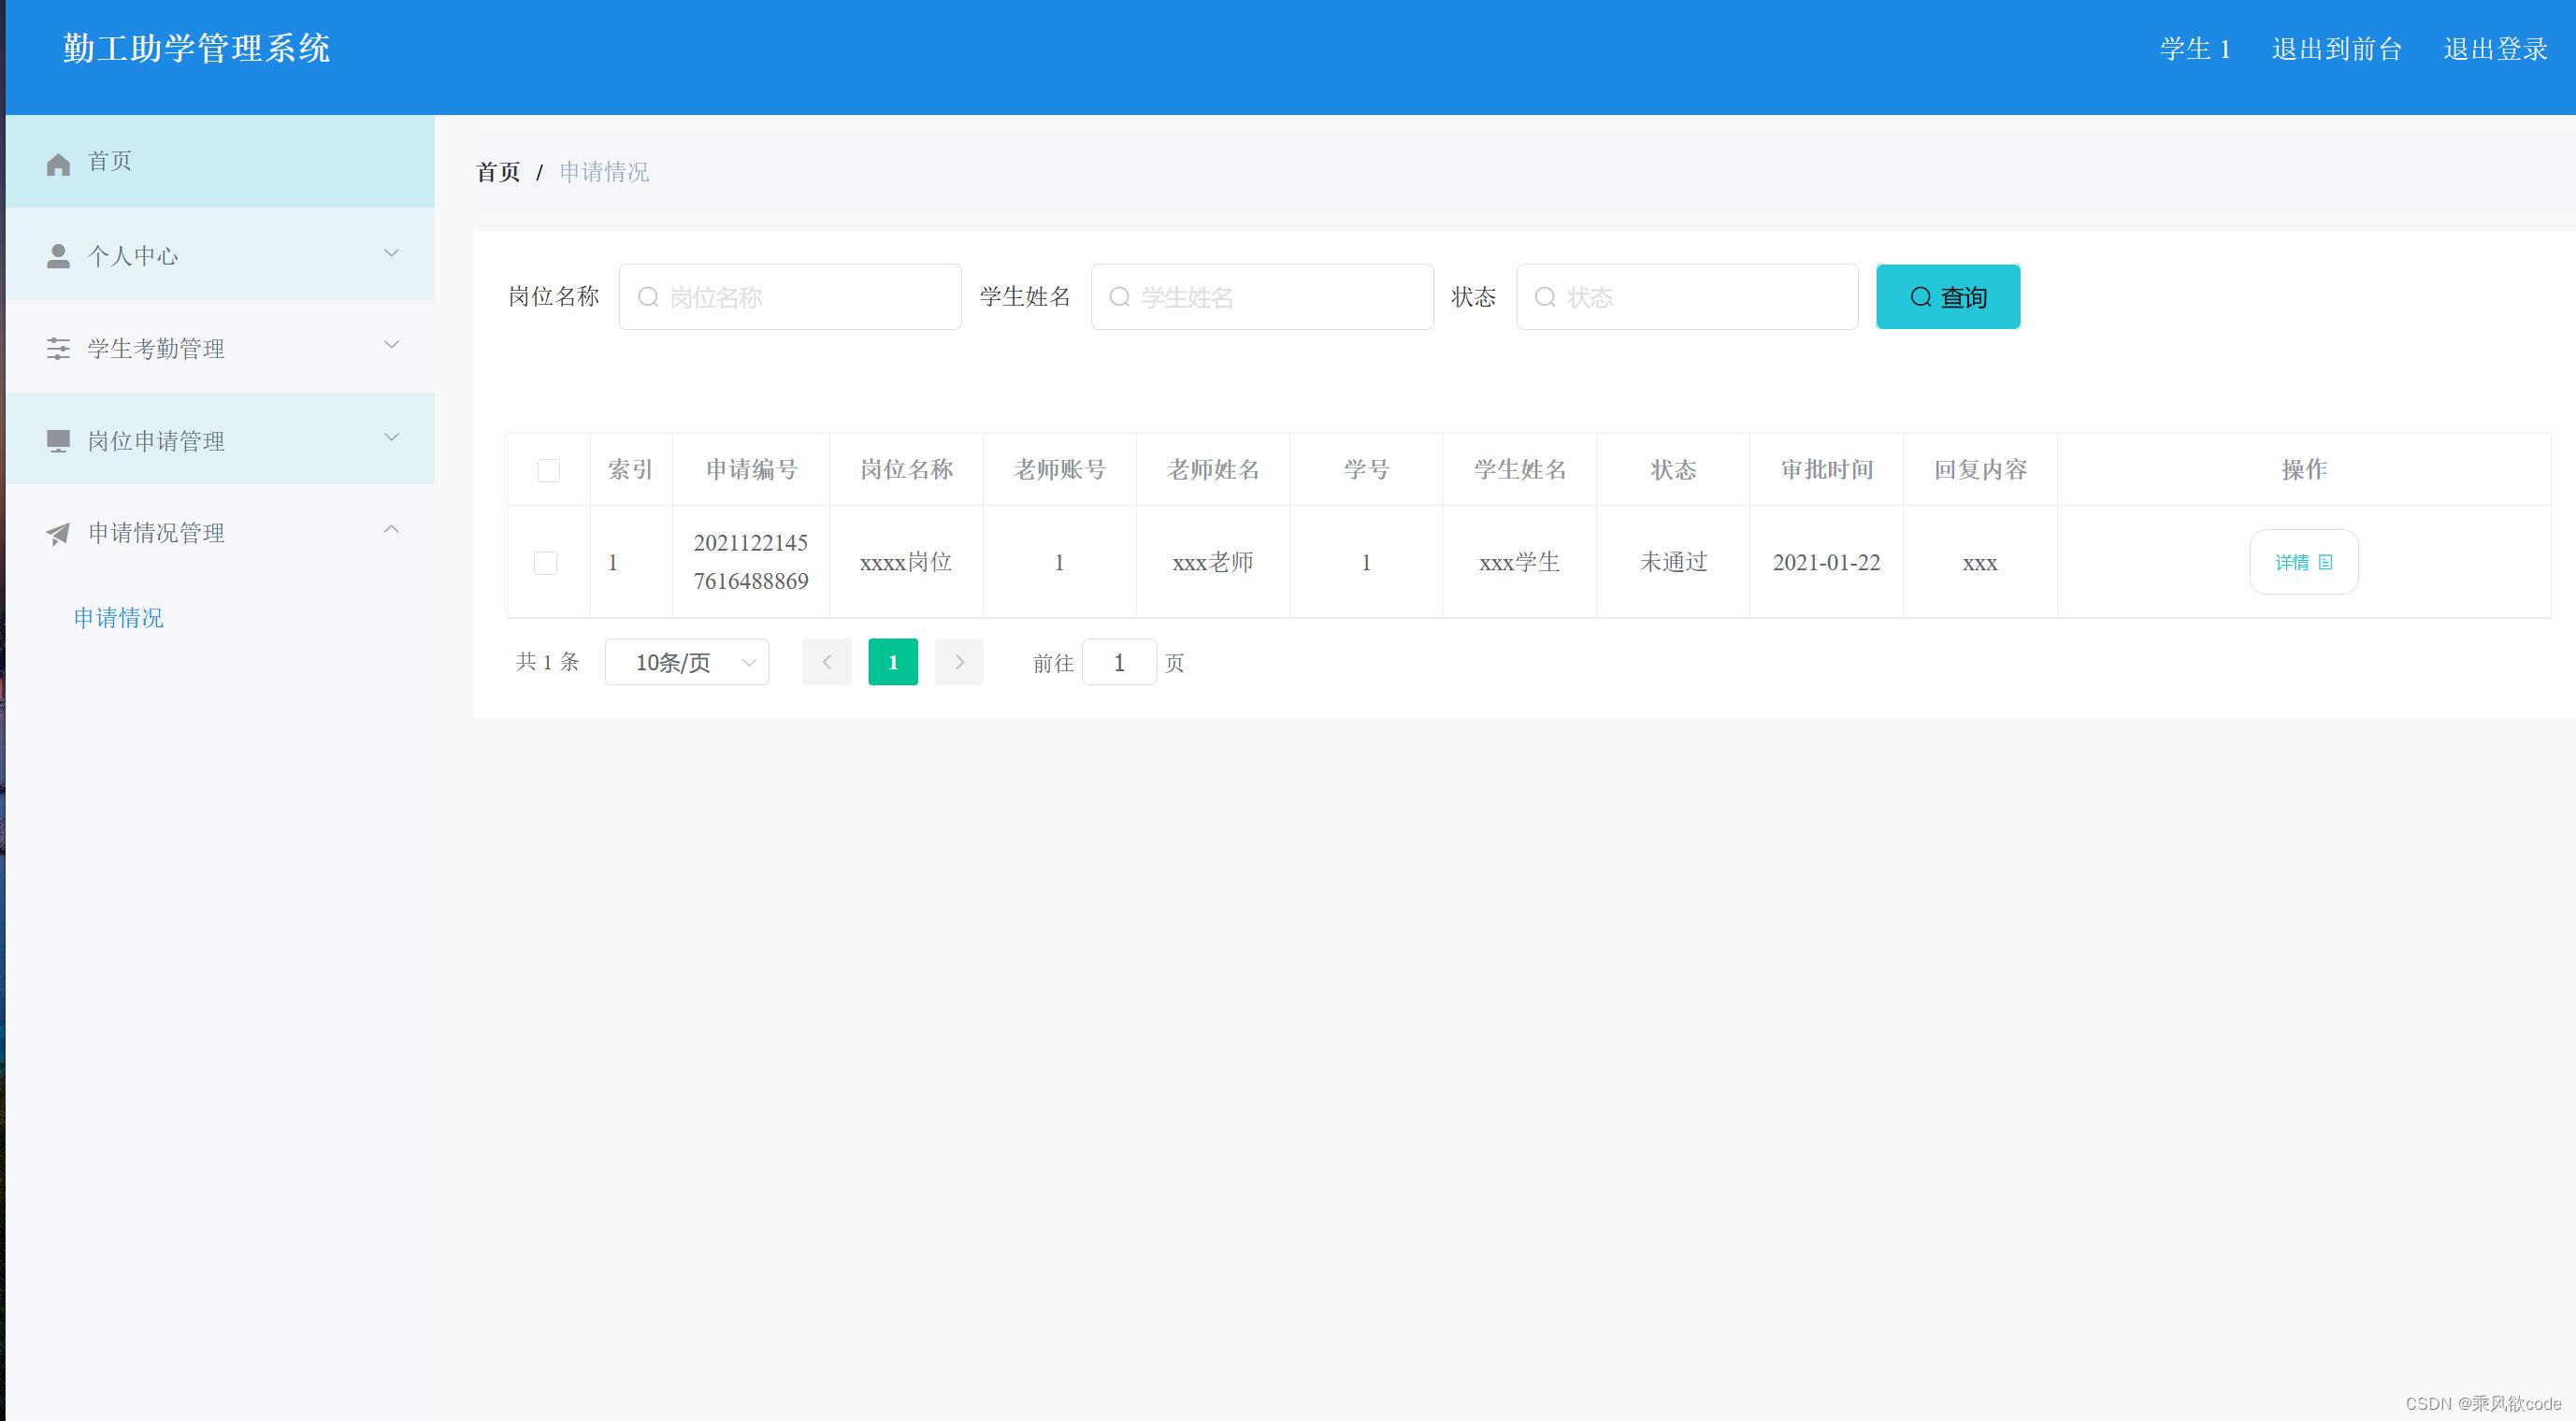Screen dimensions: 2576x1421
Task: Click the 查询 search button
Action: [x=1947, y=296]
